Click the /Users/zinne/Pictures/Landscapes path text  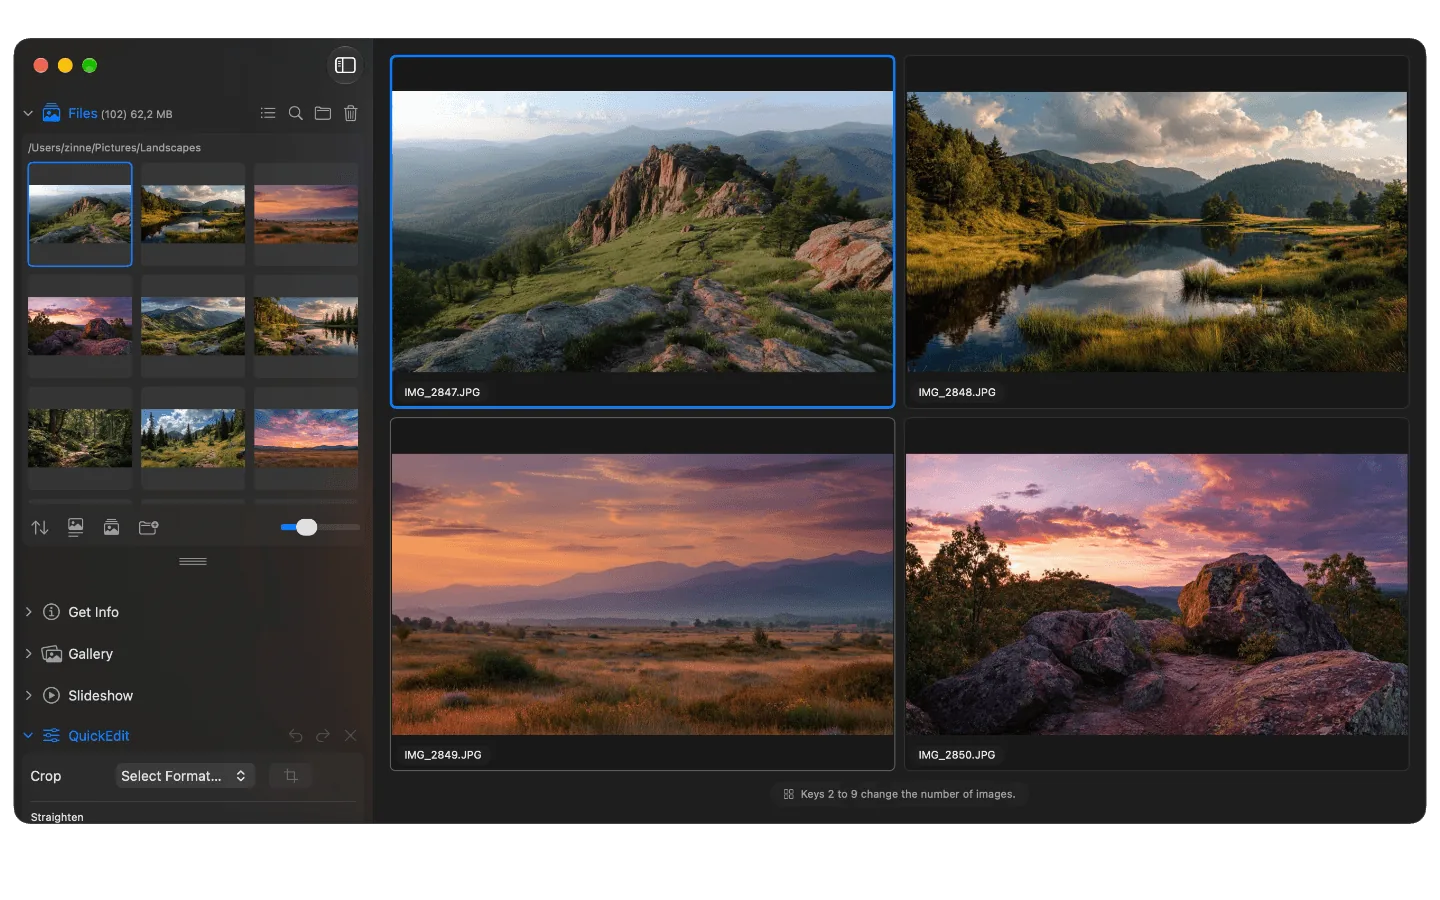[114, 148]
